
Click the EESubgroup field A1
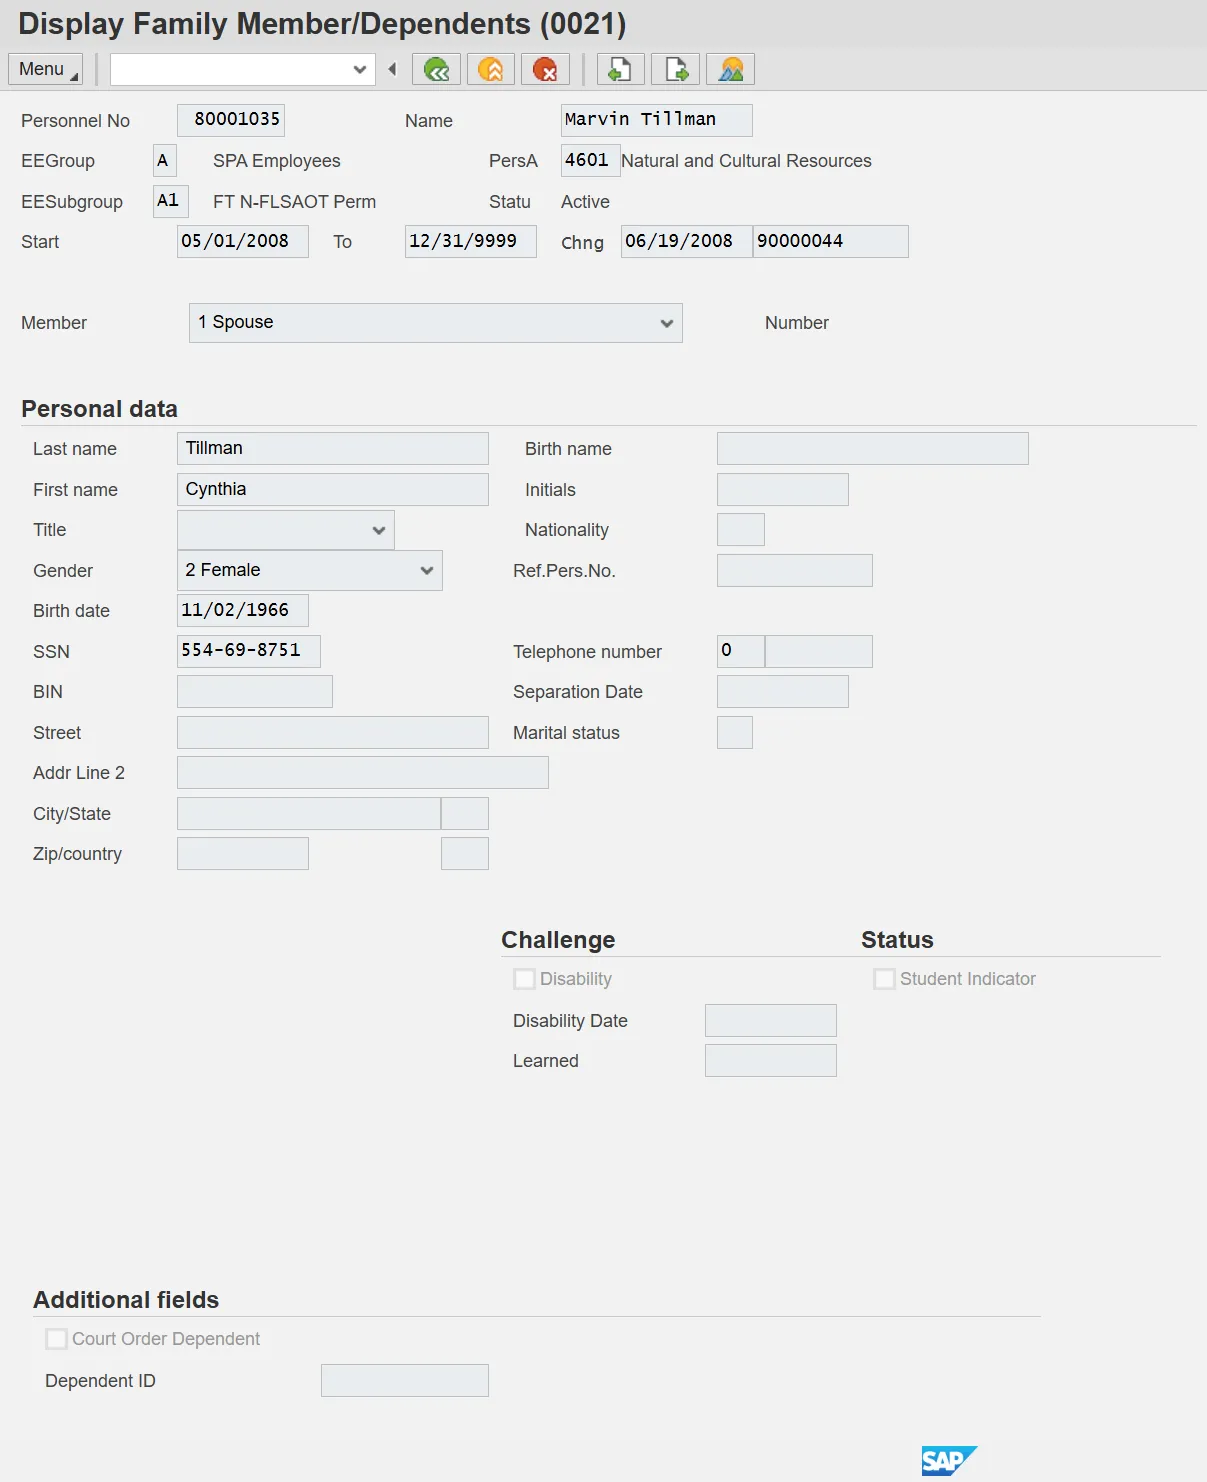pyautogui.click(x=171, y=201)
